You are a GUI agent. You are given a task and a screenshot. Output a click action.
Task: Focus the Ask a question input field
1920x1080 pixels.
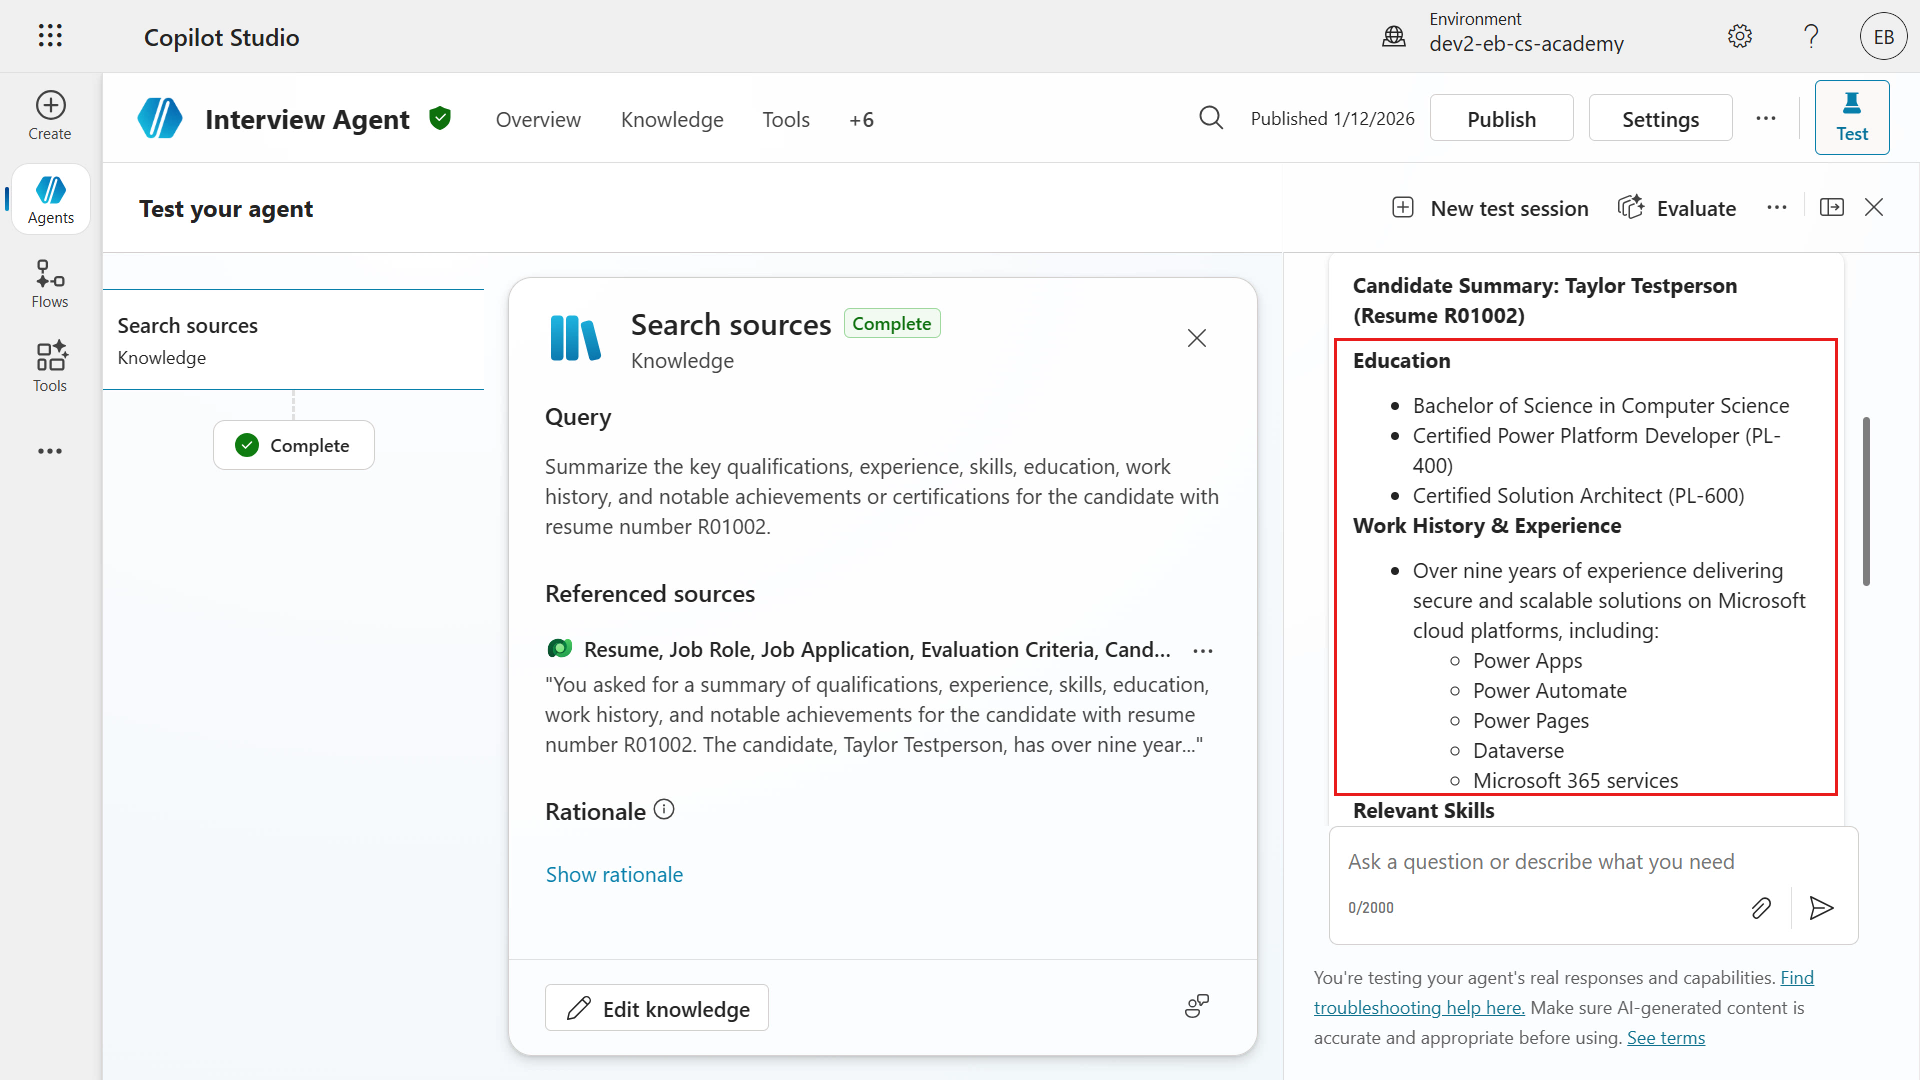(x=1540, y=862)
